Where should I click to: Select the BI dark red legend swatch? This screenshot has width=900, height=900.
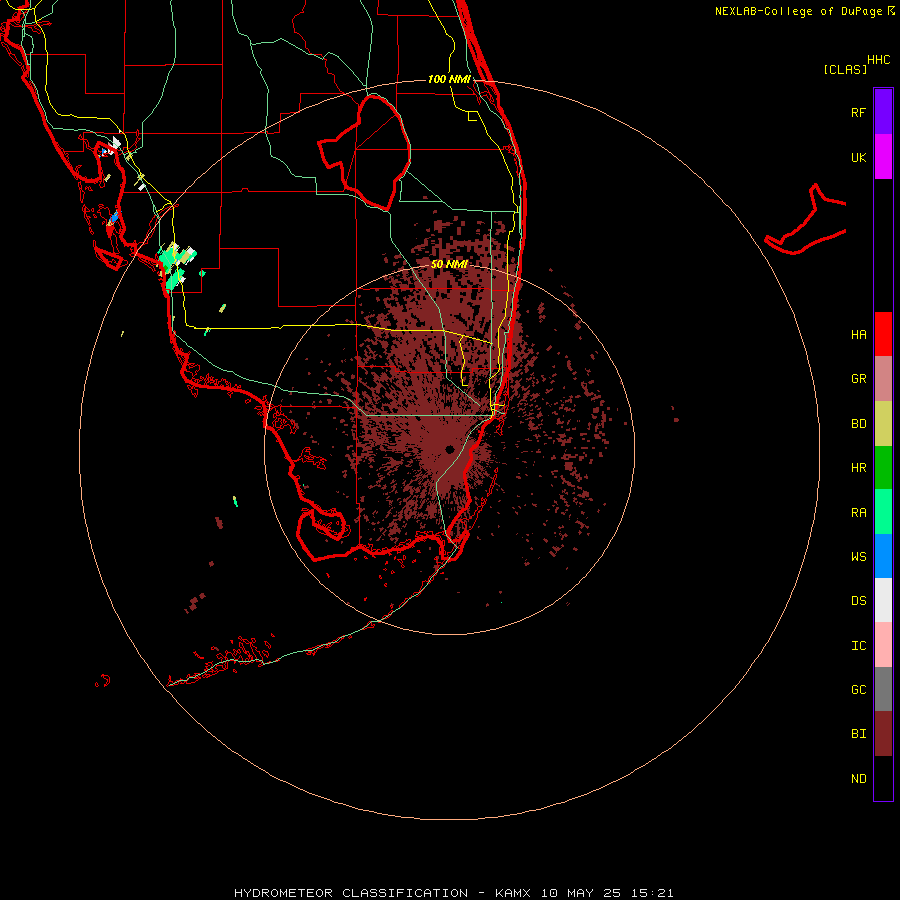(x=883, y=734)
